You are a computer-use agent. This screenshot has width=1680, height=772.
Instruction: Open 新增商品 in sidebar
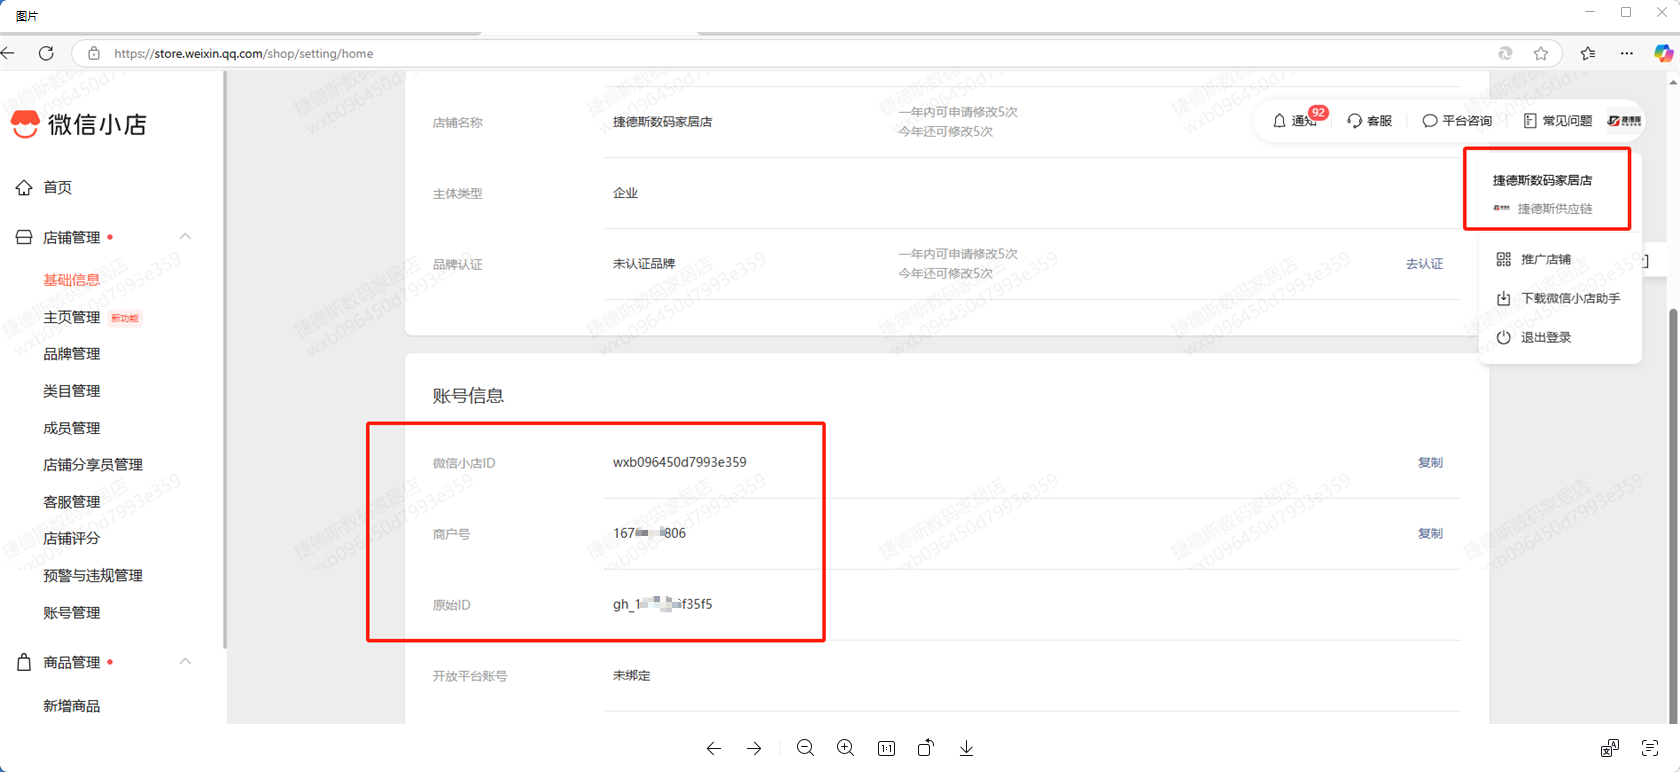point(72,706)
